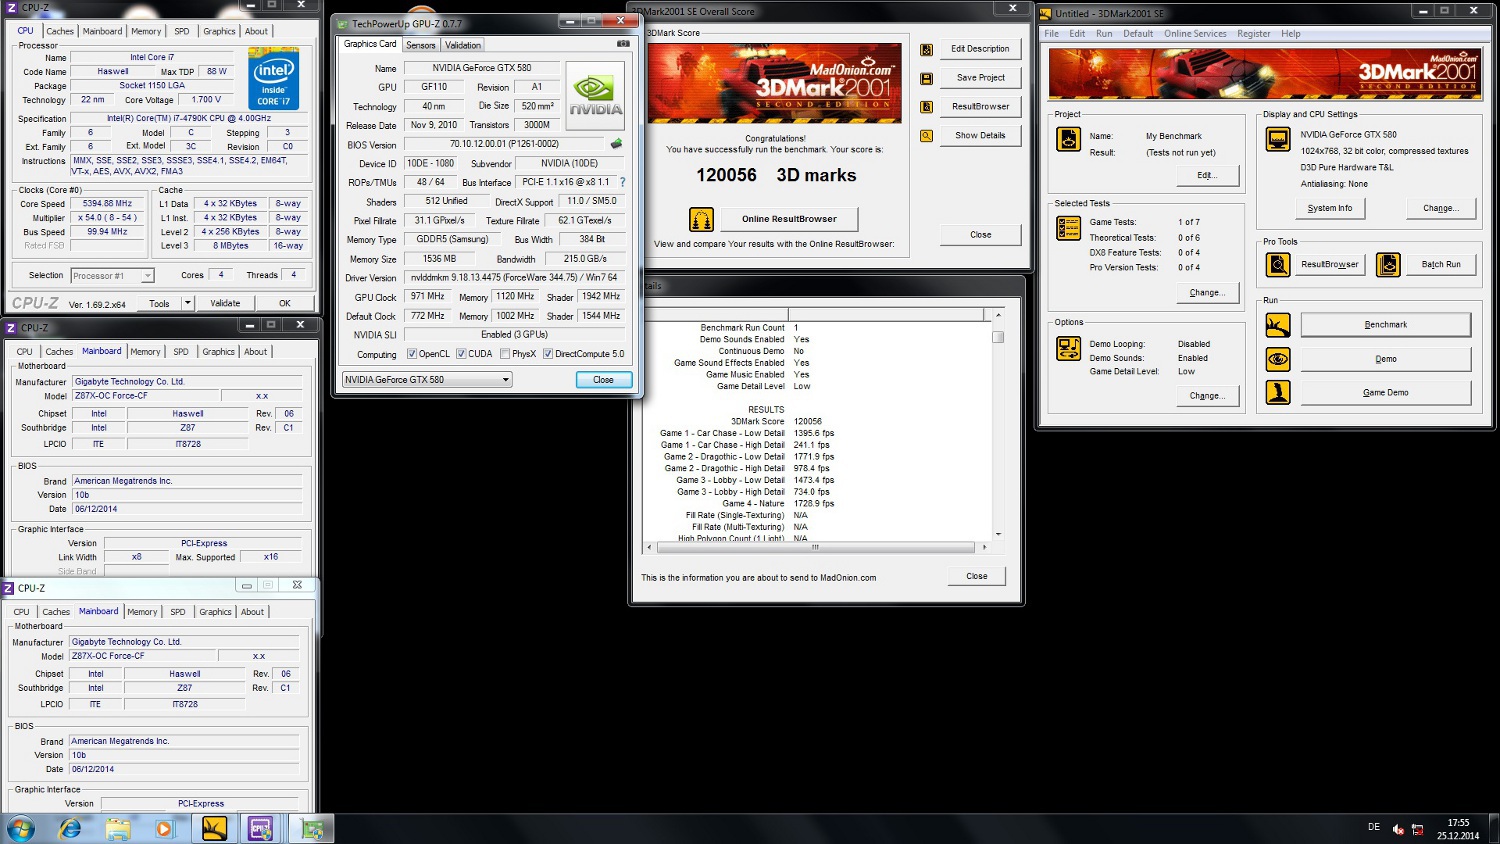Enable the PhysX checkbox
This screenshot has height=844, width=1500.
pyautogui.click(x=505, y=354)
